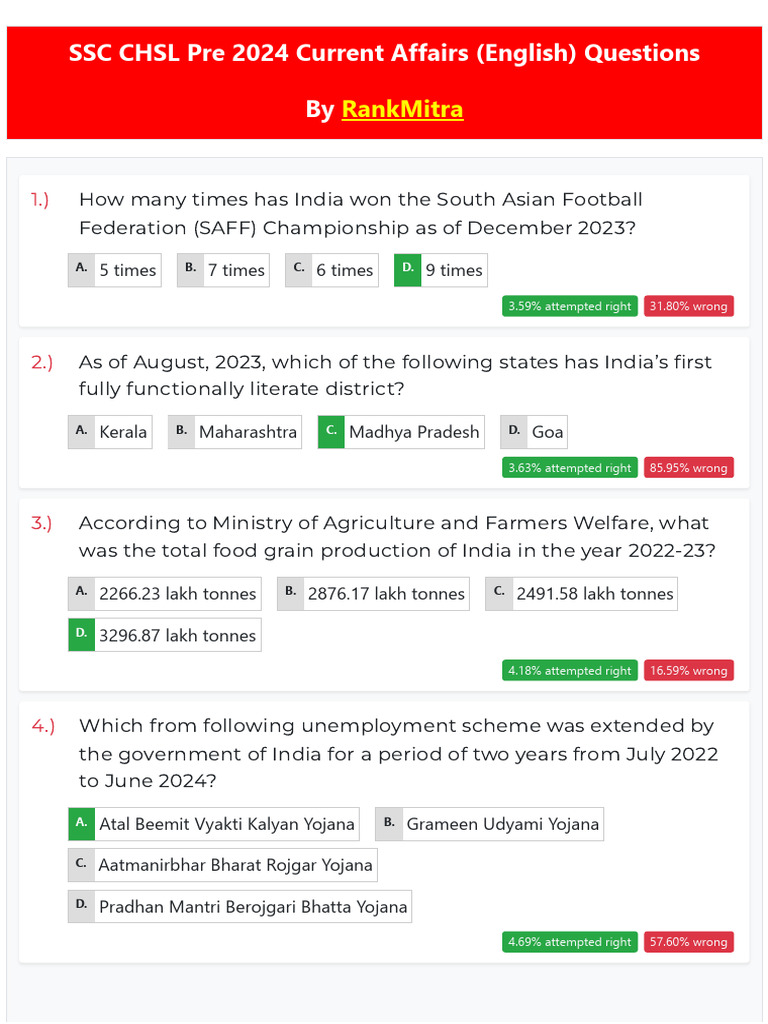
Task: Choose '2266.23 lakh tonnes' option
Action: (165, 594)
